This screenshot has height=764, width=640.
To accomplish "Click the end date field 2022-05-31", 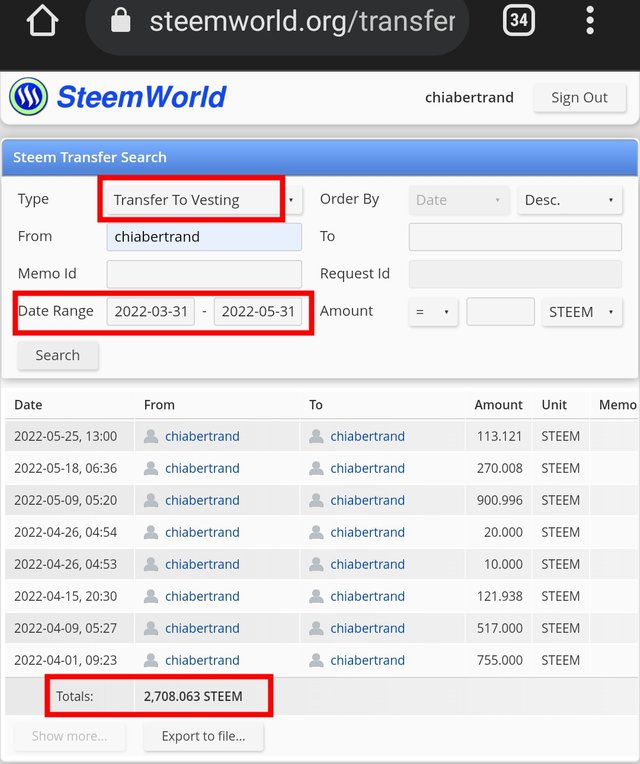I will [x=258, y=311].
